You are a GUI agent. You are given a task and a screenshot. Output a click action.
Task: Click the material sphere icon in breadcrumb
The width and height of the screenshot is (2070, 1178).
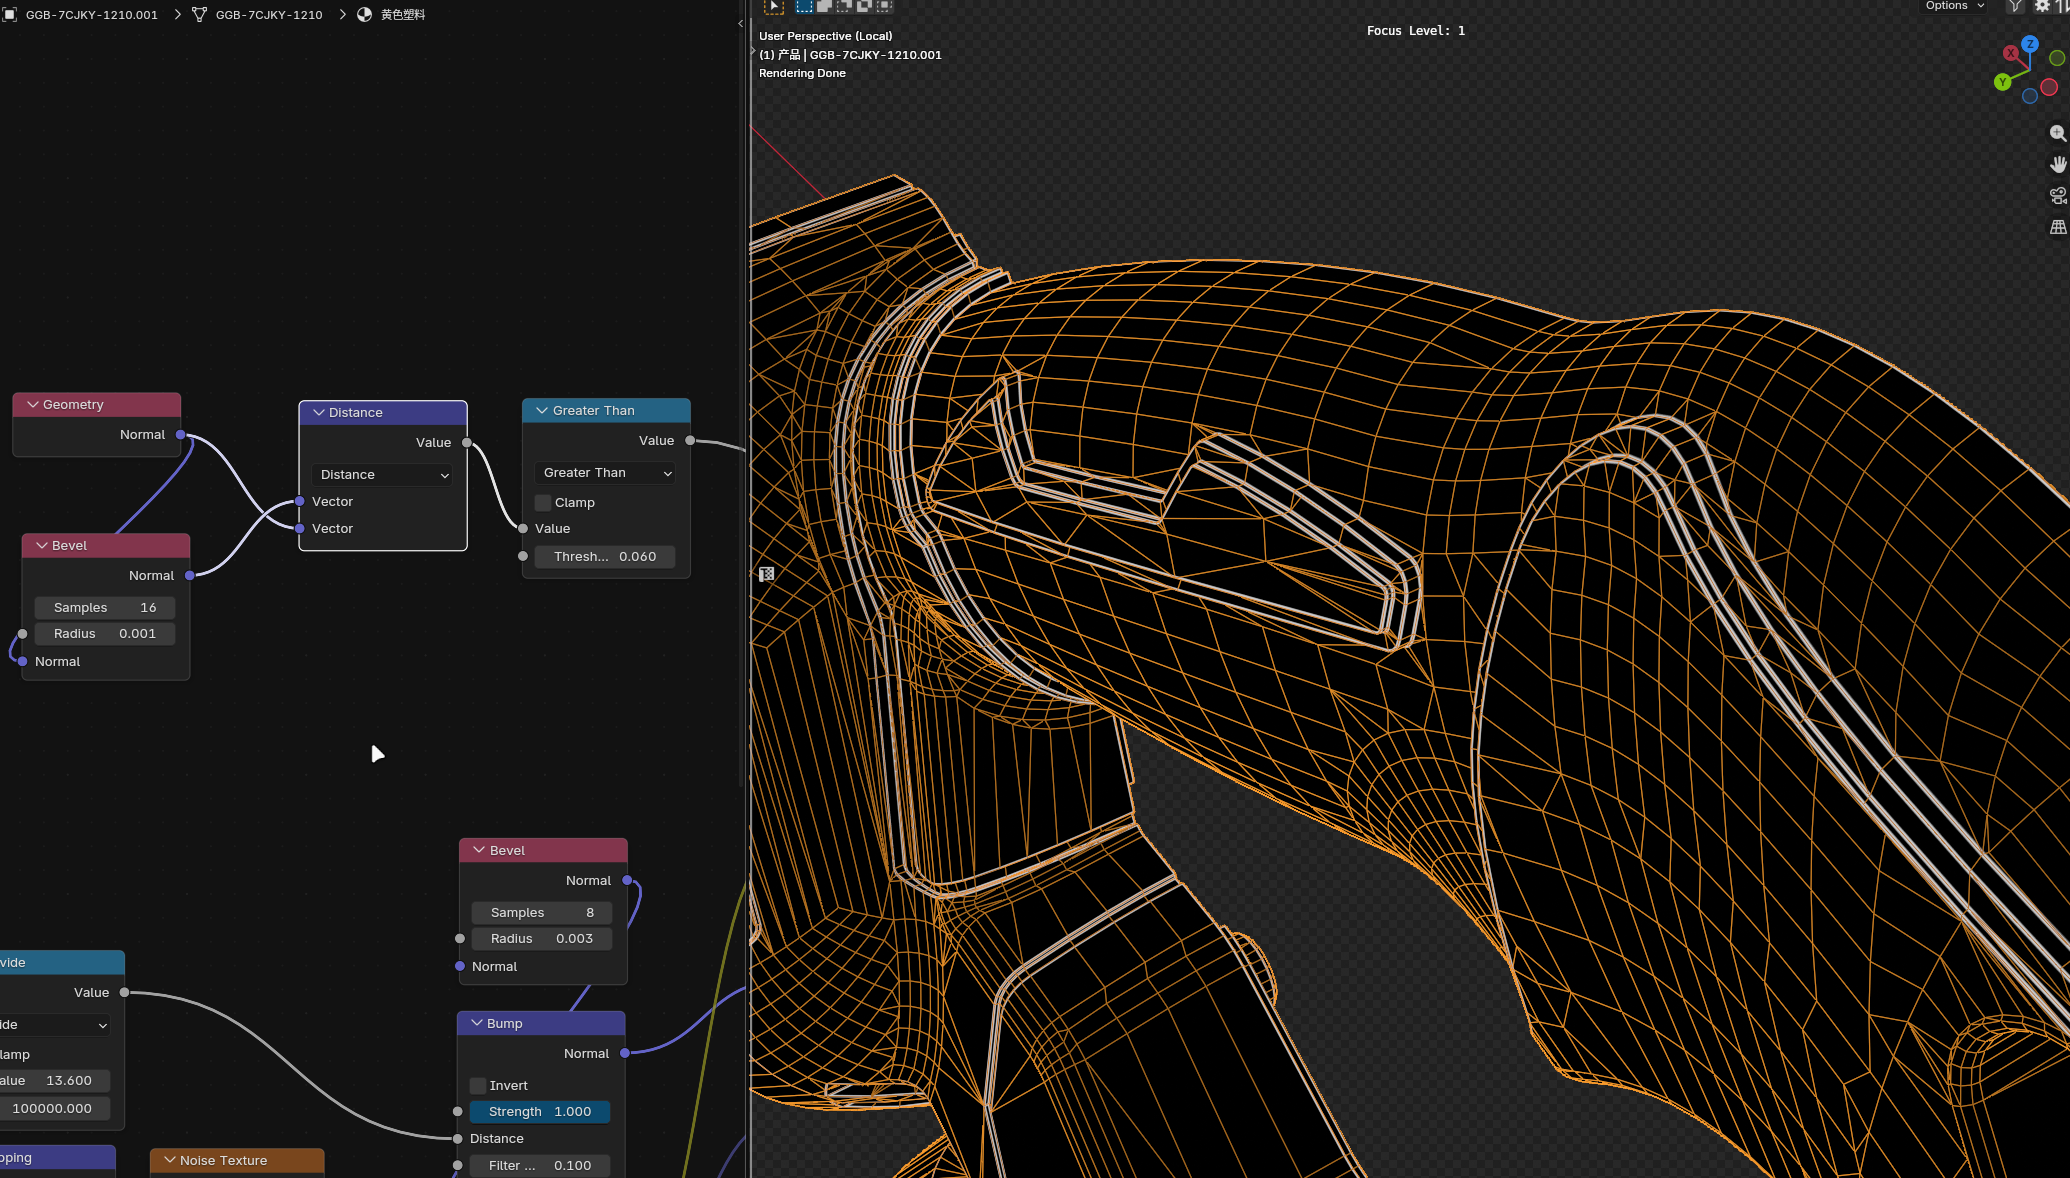click(x=365, y=15)
